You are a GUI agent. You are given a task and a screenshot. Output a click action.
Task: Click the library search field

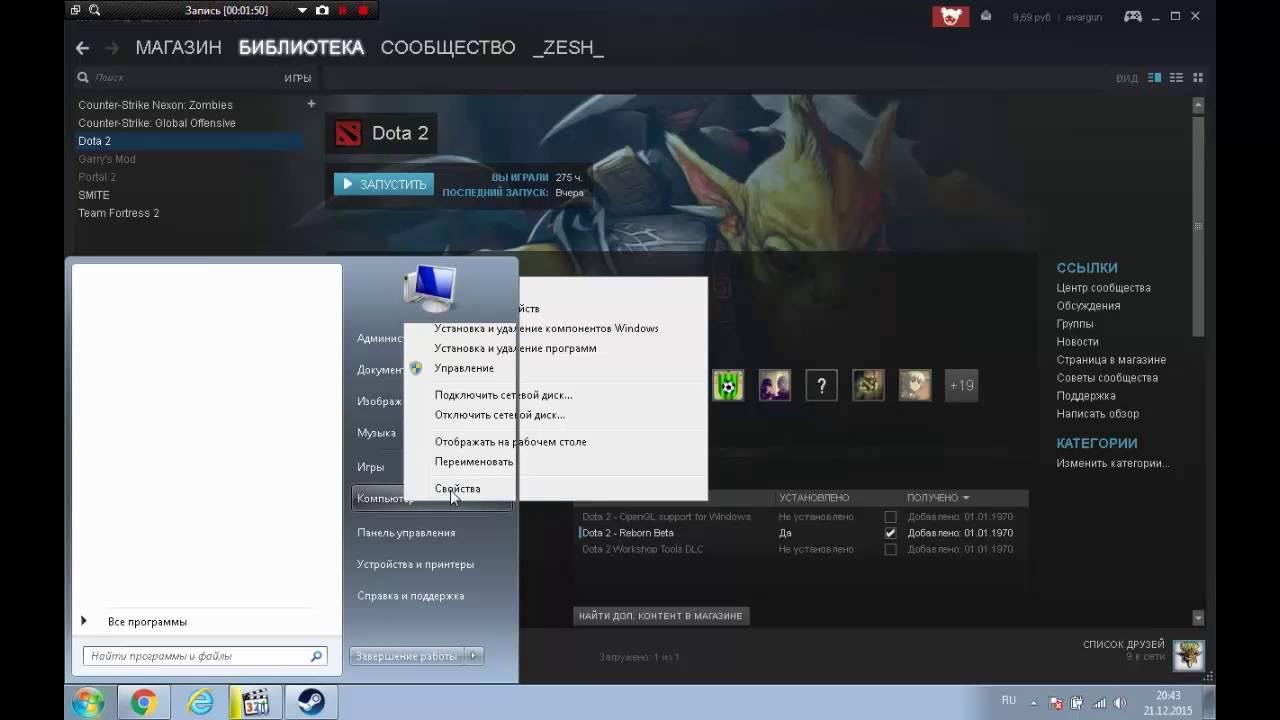175,78
